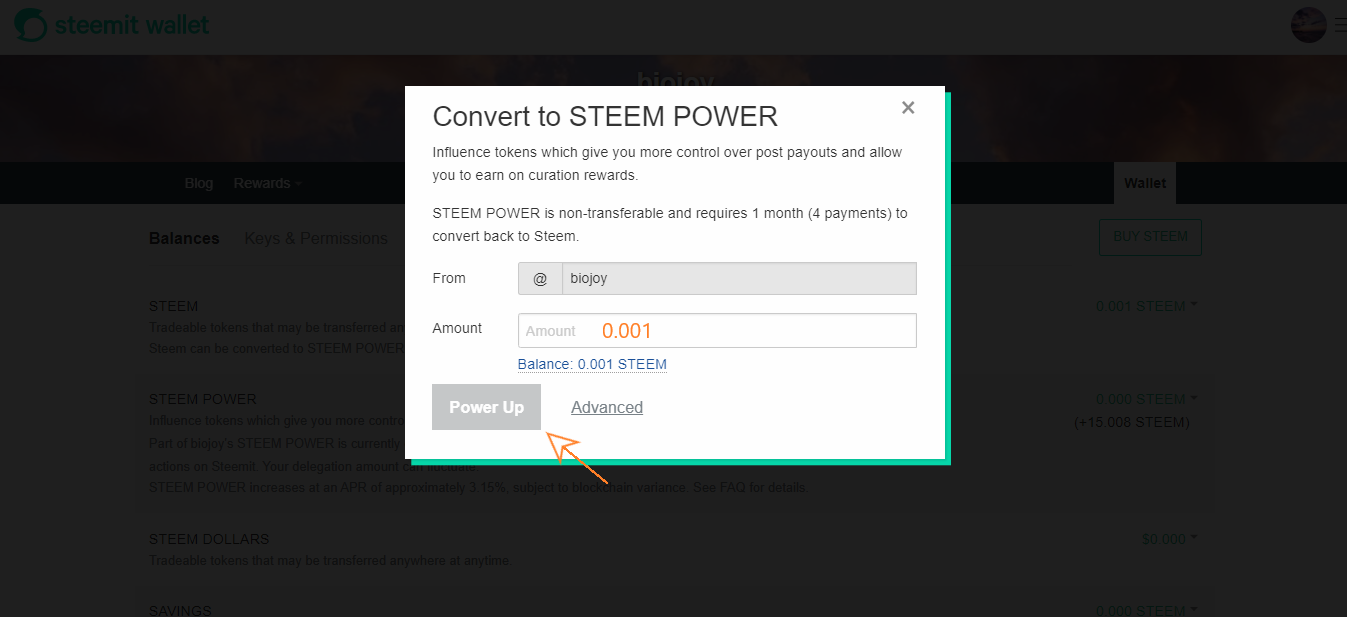Click the Steemit Wallet logo icon
The image size is (1347, 617).
point(31,24)
